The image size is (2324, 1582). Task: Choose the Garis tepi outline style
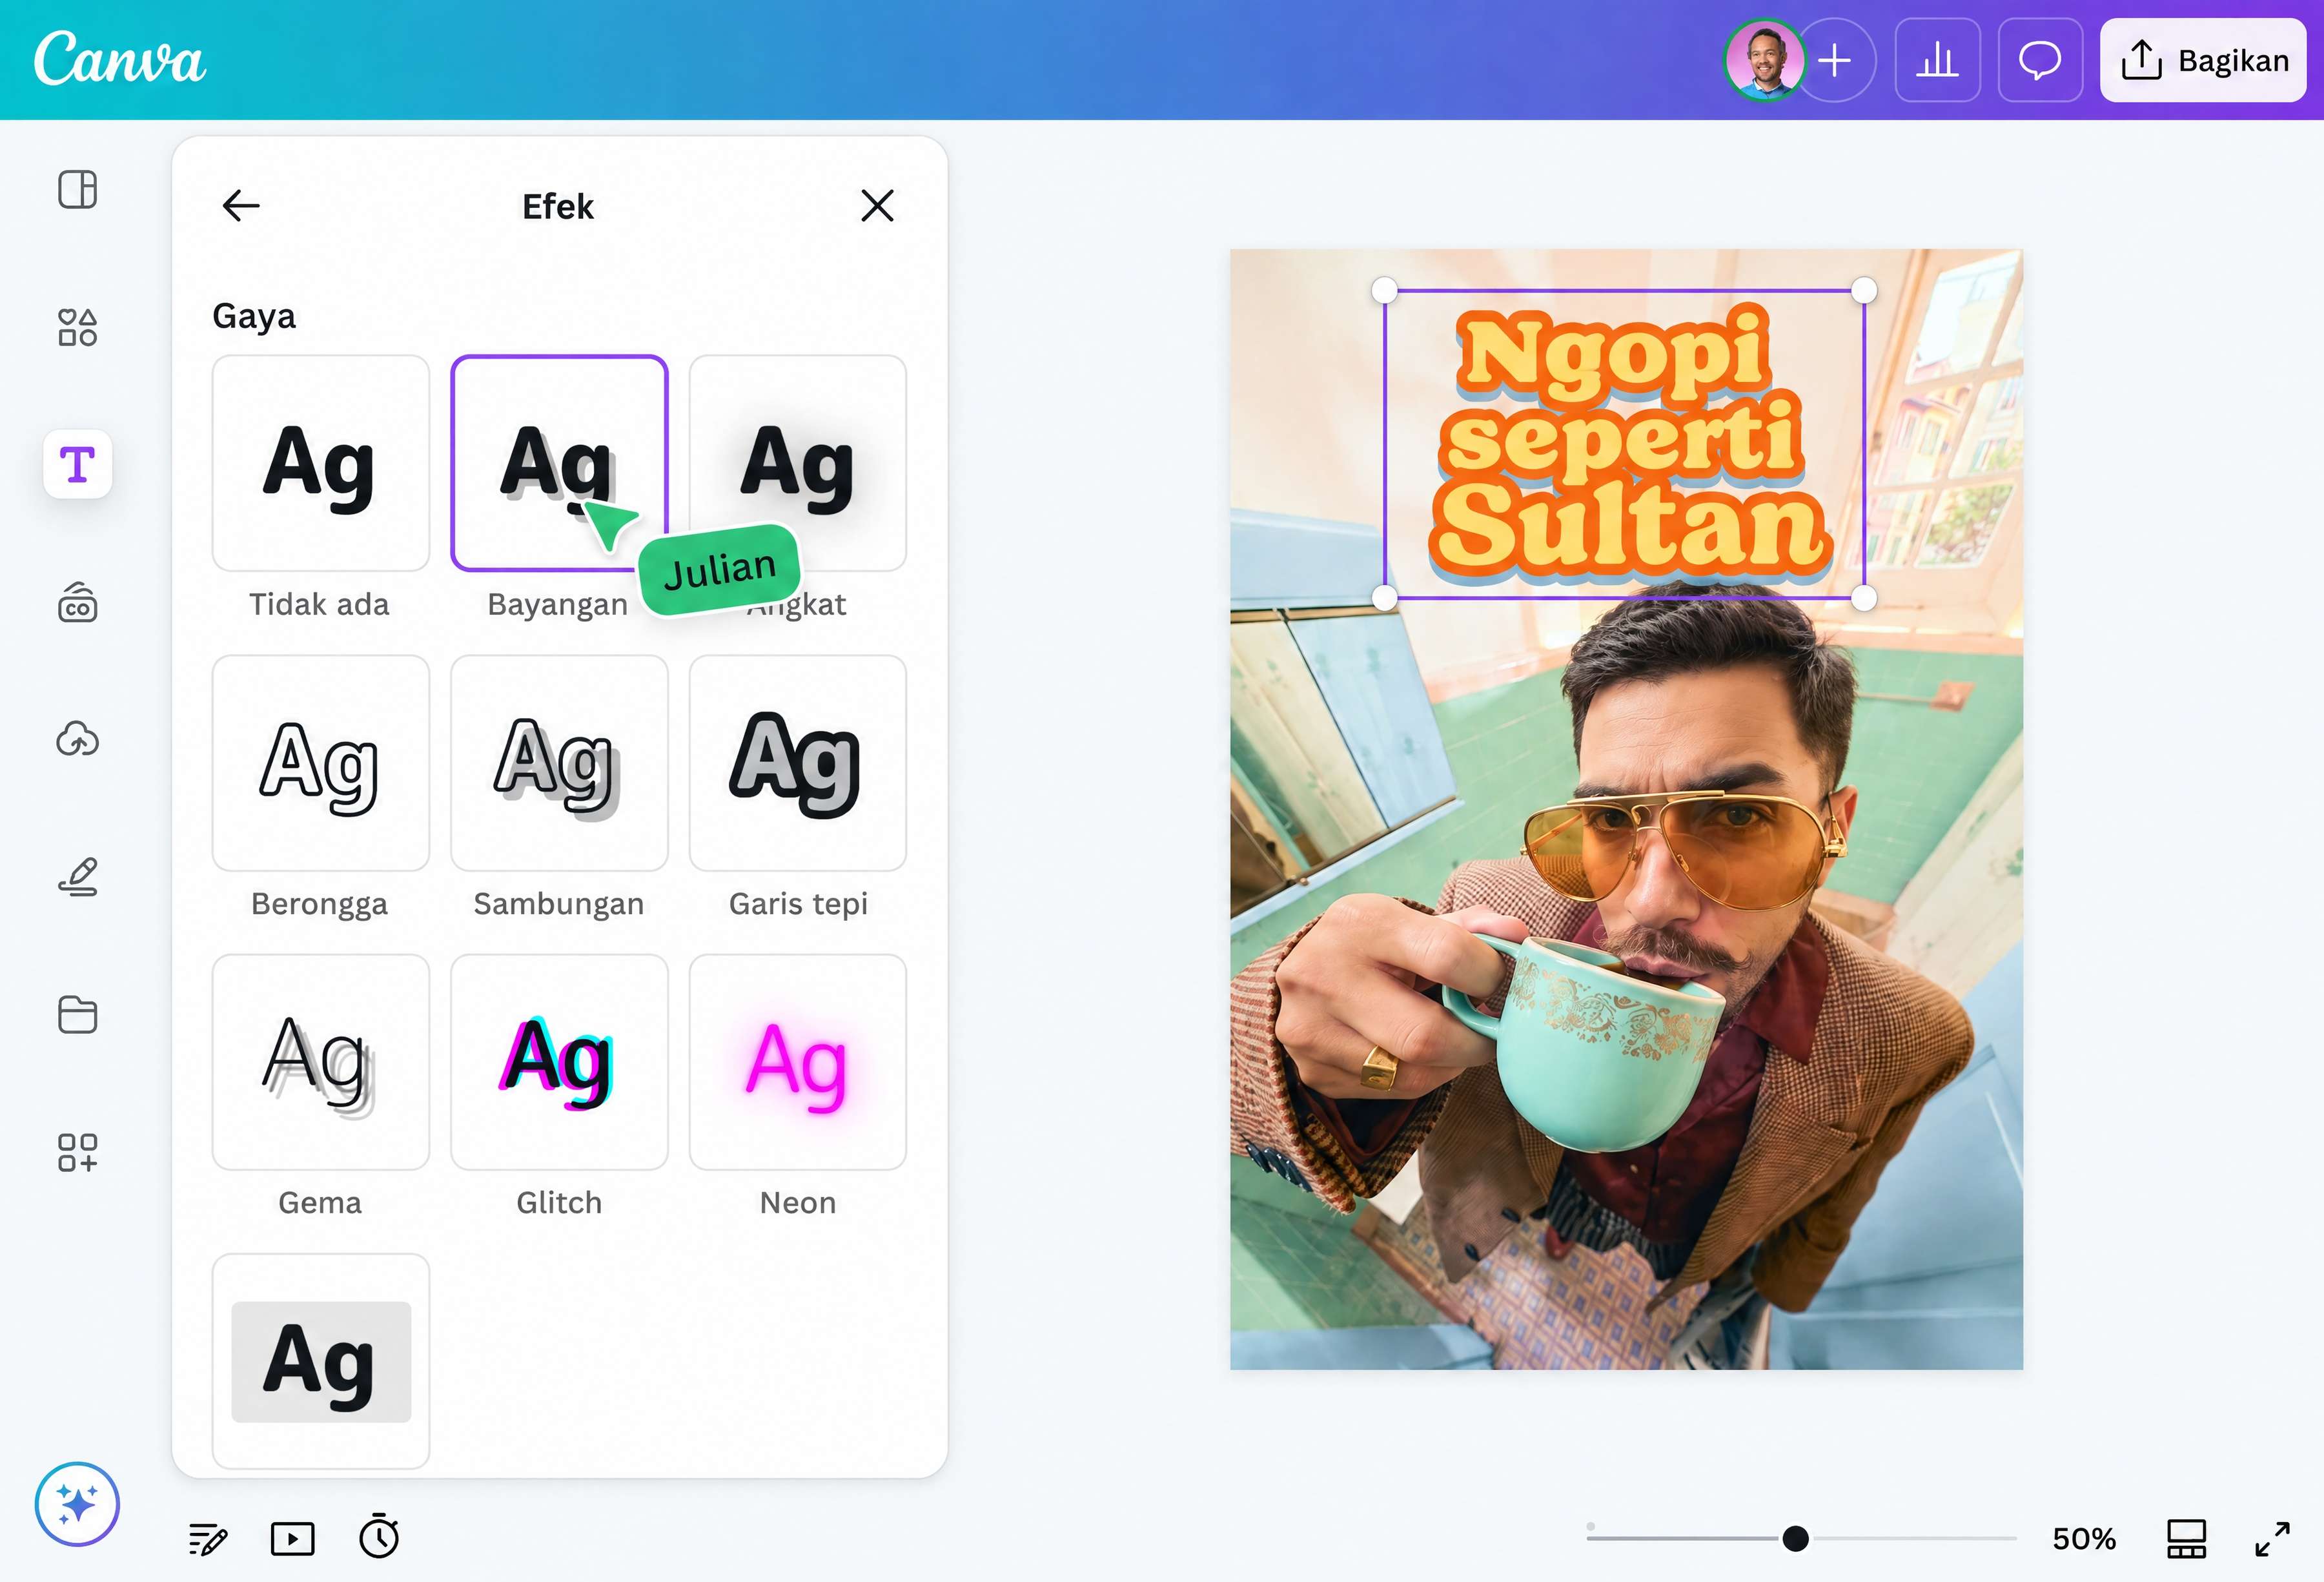[x=797, y=763]
